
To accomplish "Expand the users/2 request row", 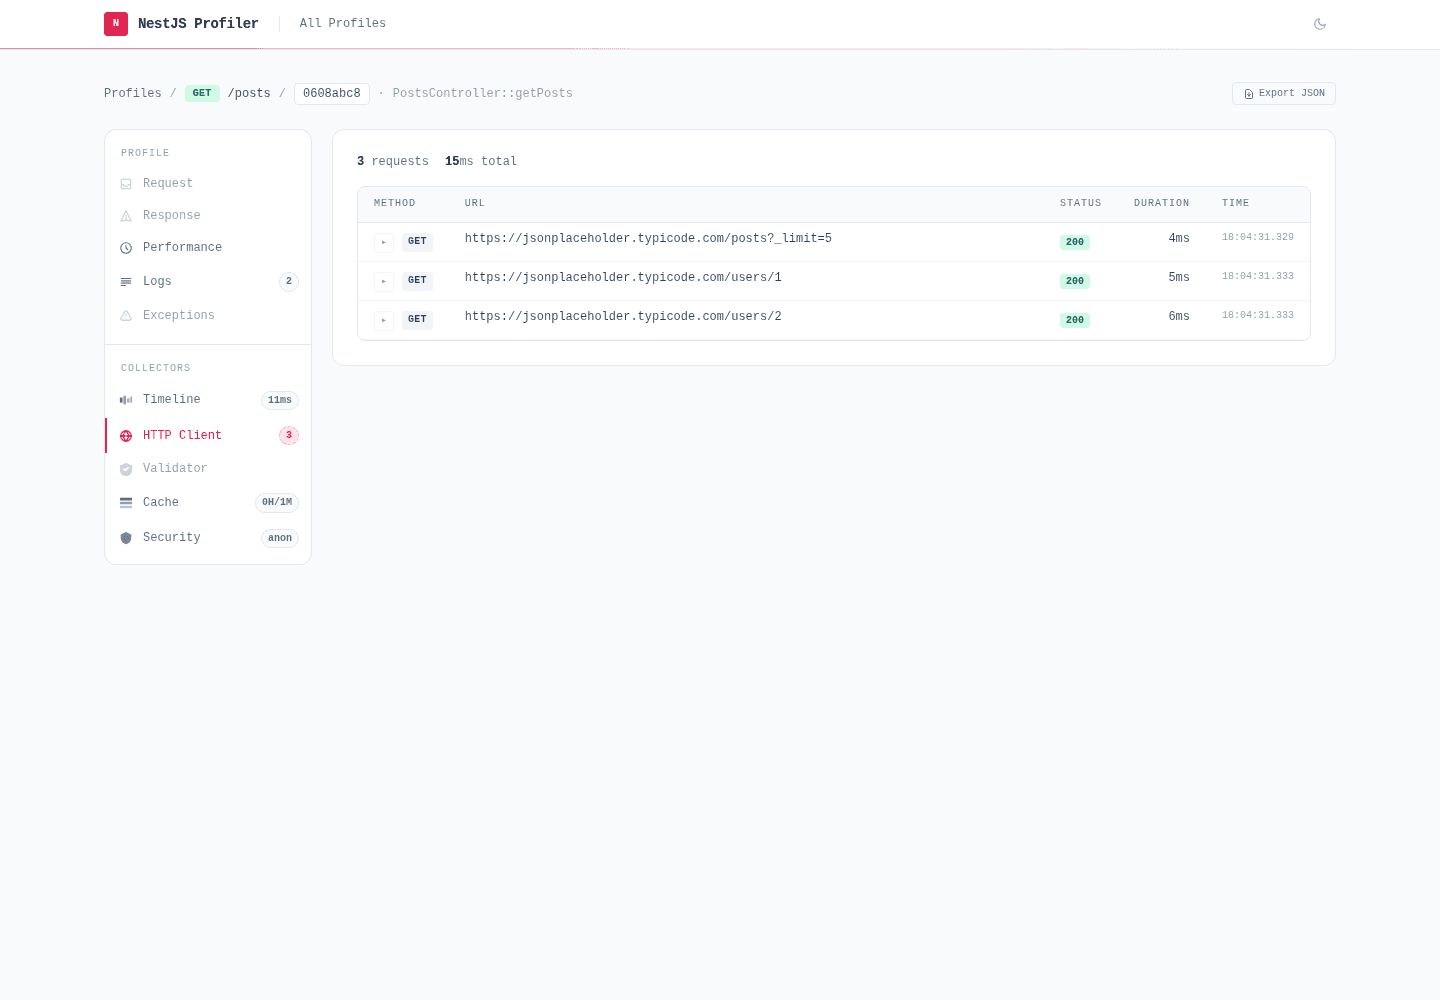I will 384,320.
